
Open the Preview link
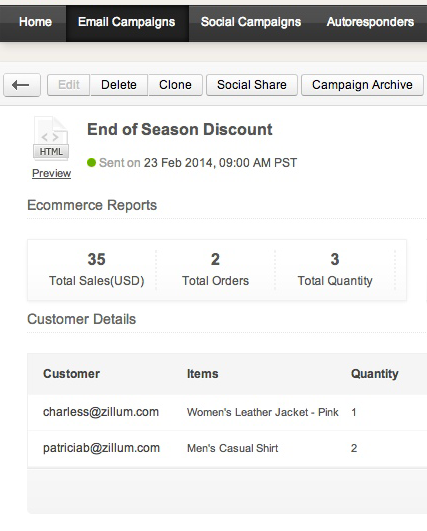point(51,173)
